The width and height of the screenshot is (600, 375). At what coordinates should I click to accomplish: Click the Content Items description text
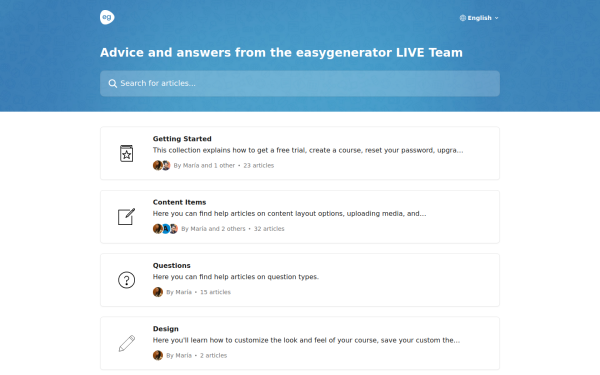click(289, 214)
